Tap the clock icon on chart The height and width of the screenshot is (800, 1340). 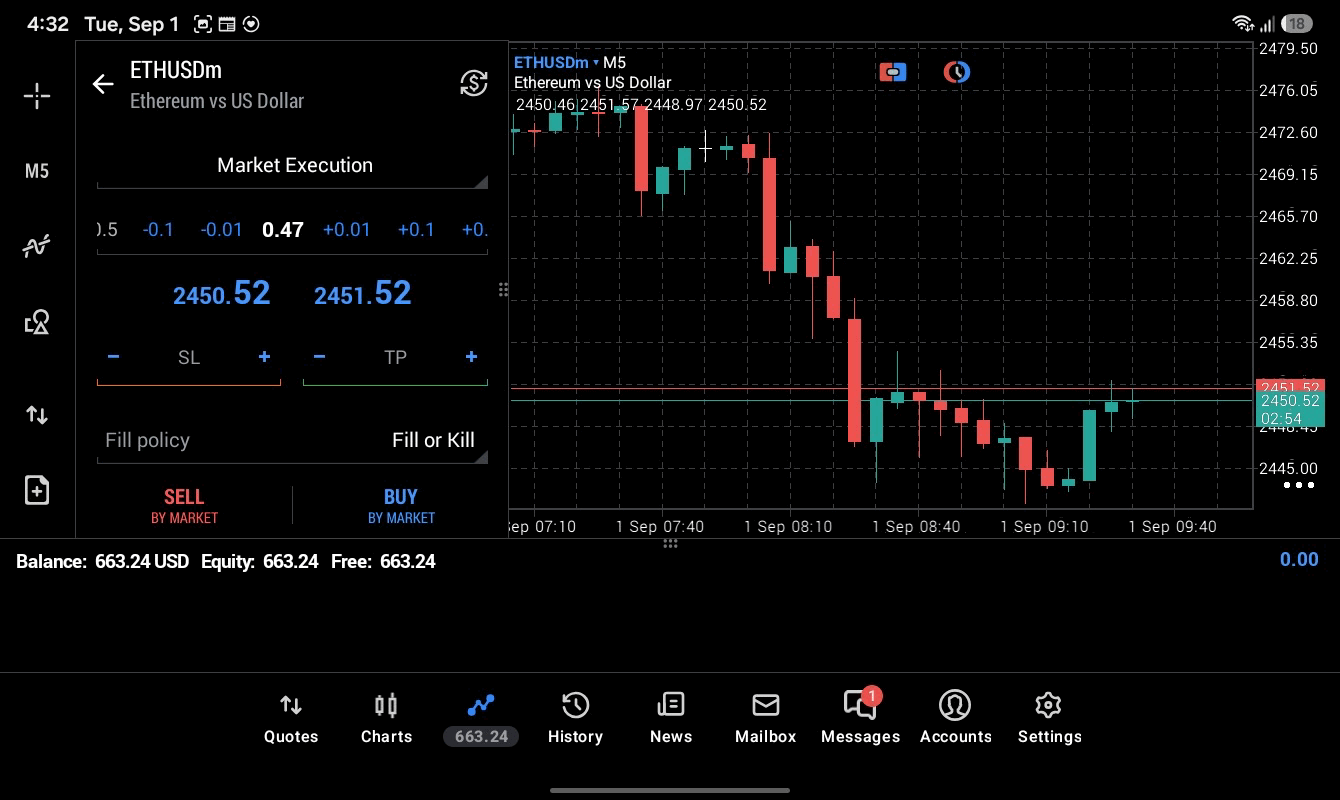click(957, 72)
